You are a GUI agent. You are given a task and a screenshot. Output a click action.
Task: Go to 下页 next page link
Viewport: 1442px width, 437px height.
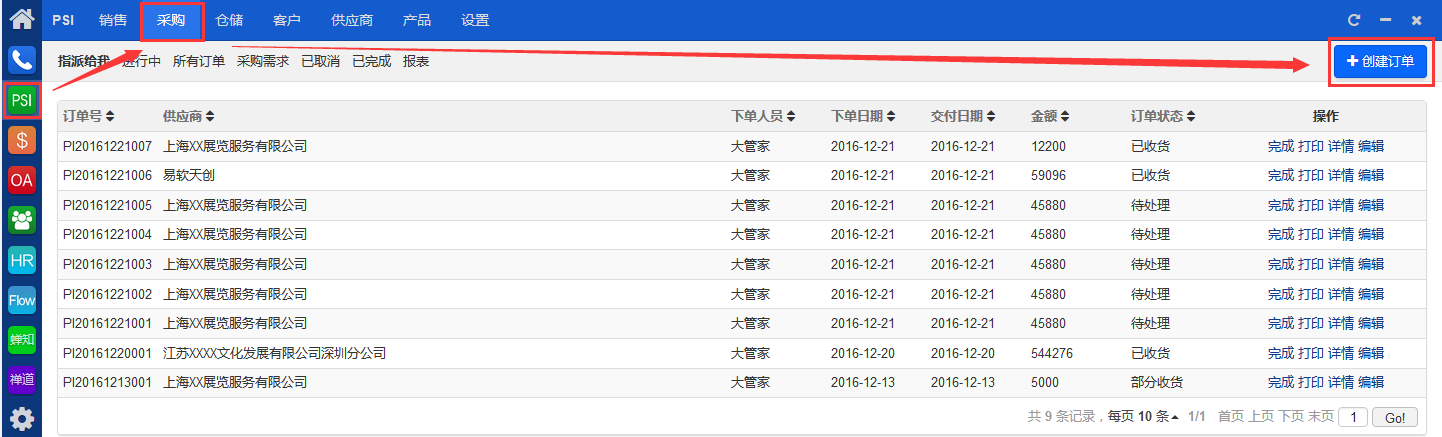point(1291,416)
